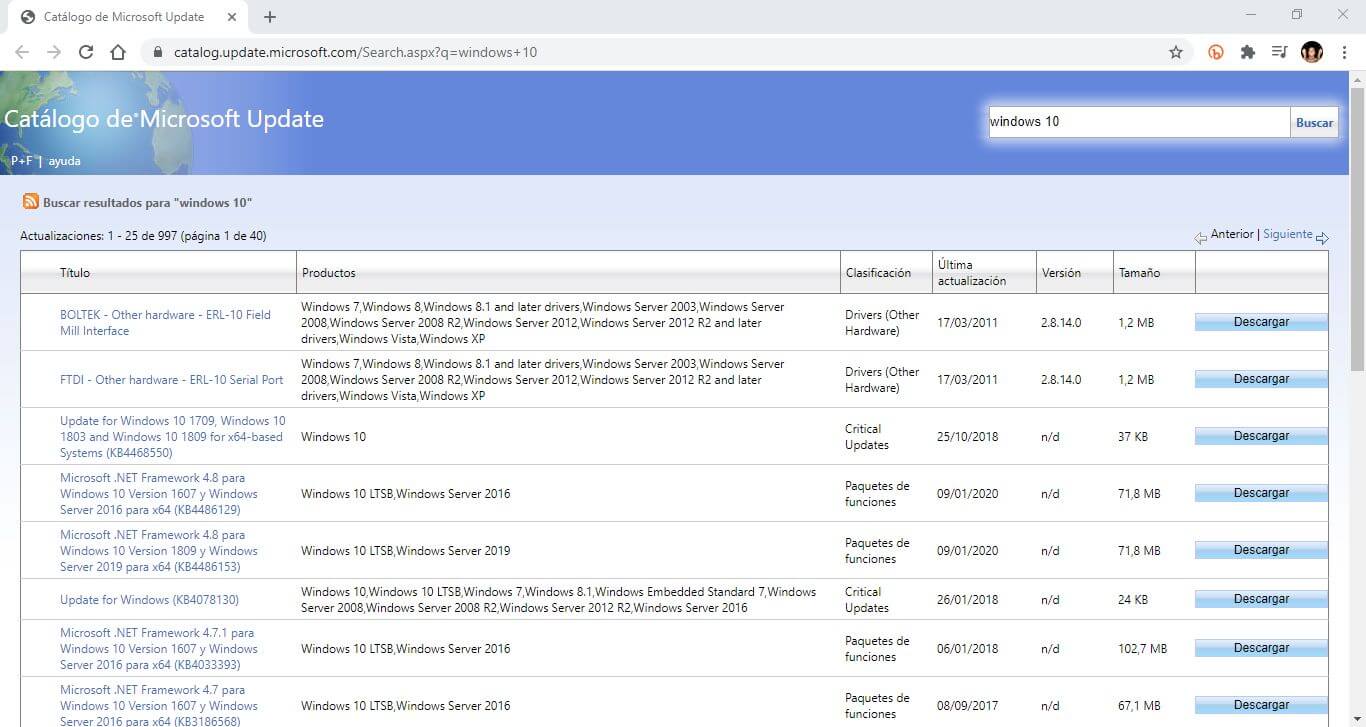Open FTDI ERL-10 Serial Port link
The image size is (1366, 727).
[x=171, y=380]
